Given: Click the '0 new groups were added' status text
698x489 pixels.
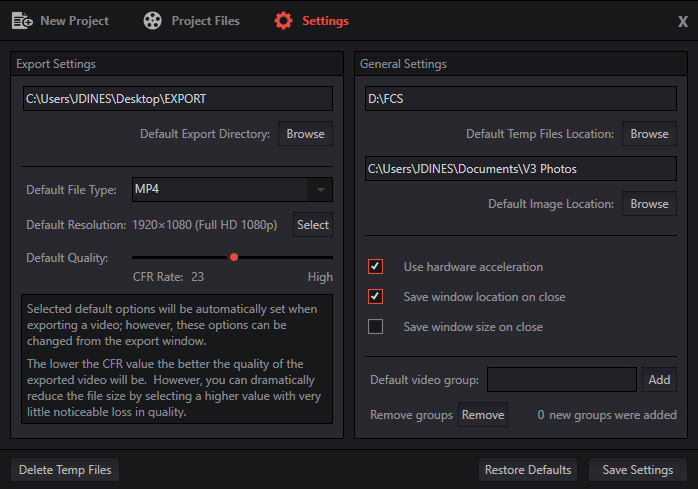Looking at the screenshot, I should (607, 415).
